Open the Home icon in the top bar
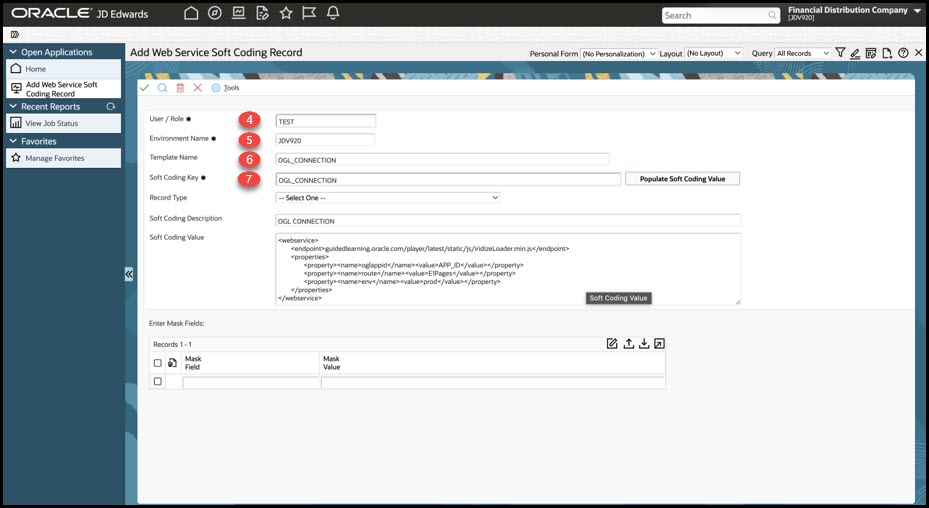 click(191, 13)
